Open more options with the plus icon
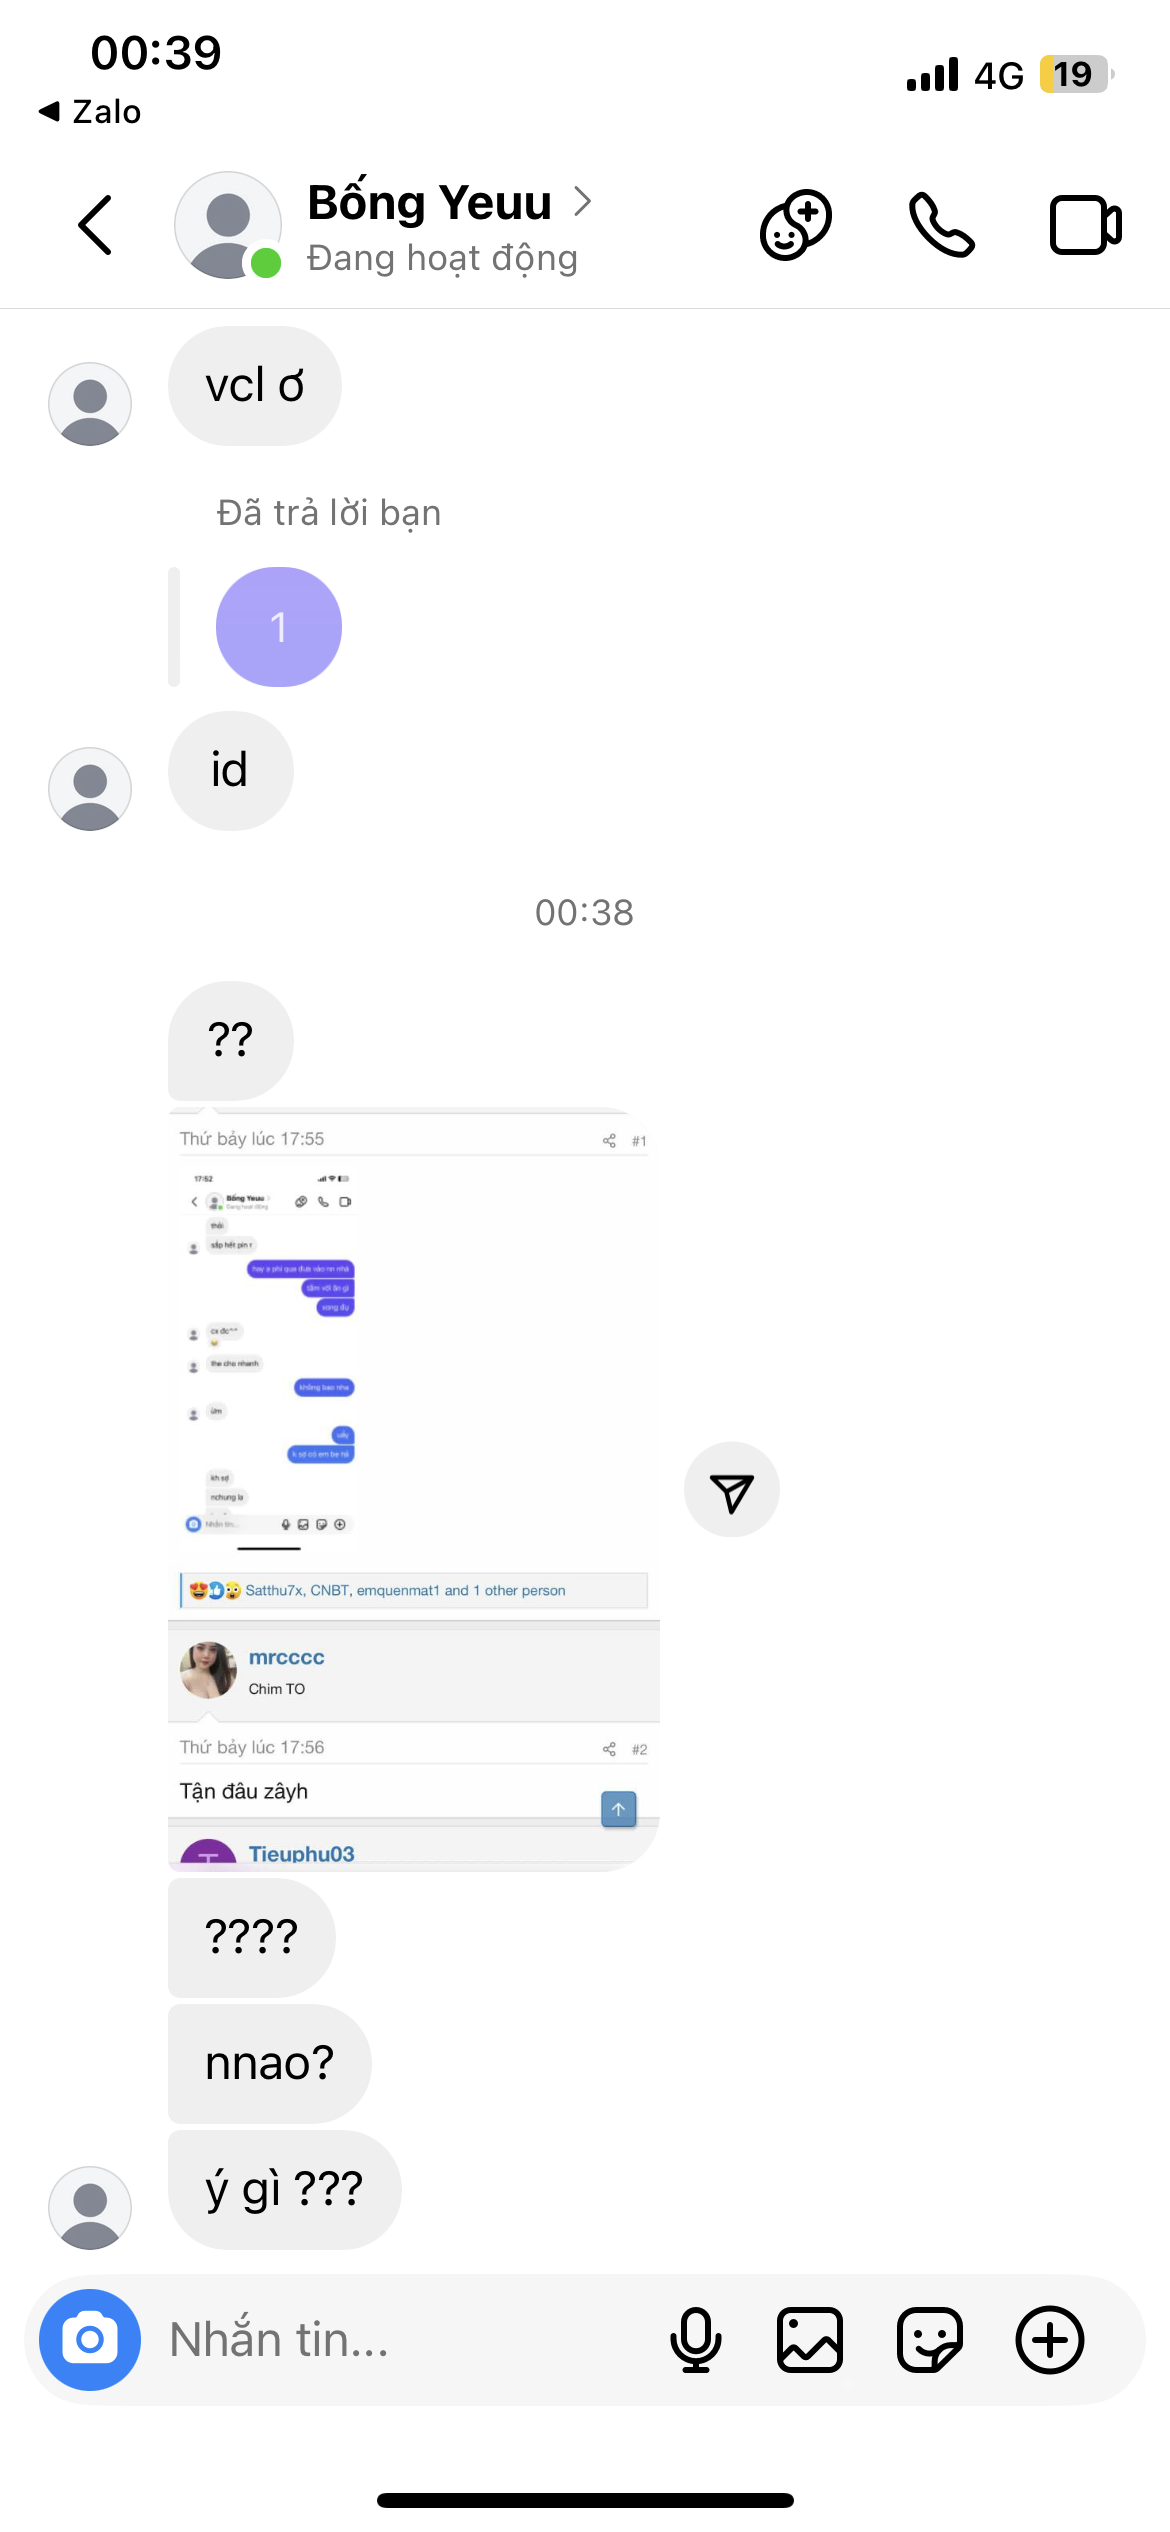 (x=1050, y=2340)
